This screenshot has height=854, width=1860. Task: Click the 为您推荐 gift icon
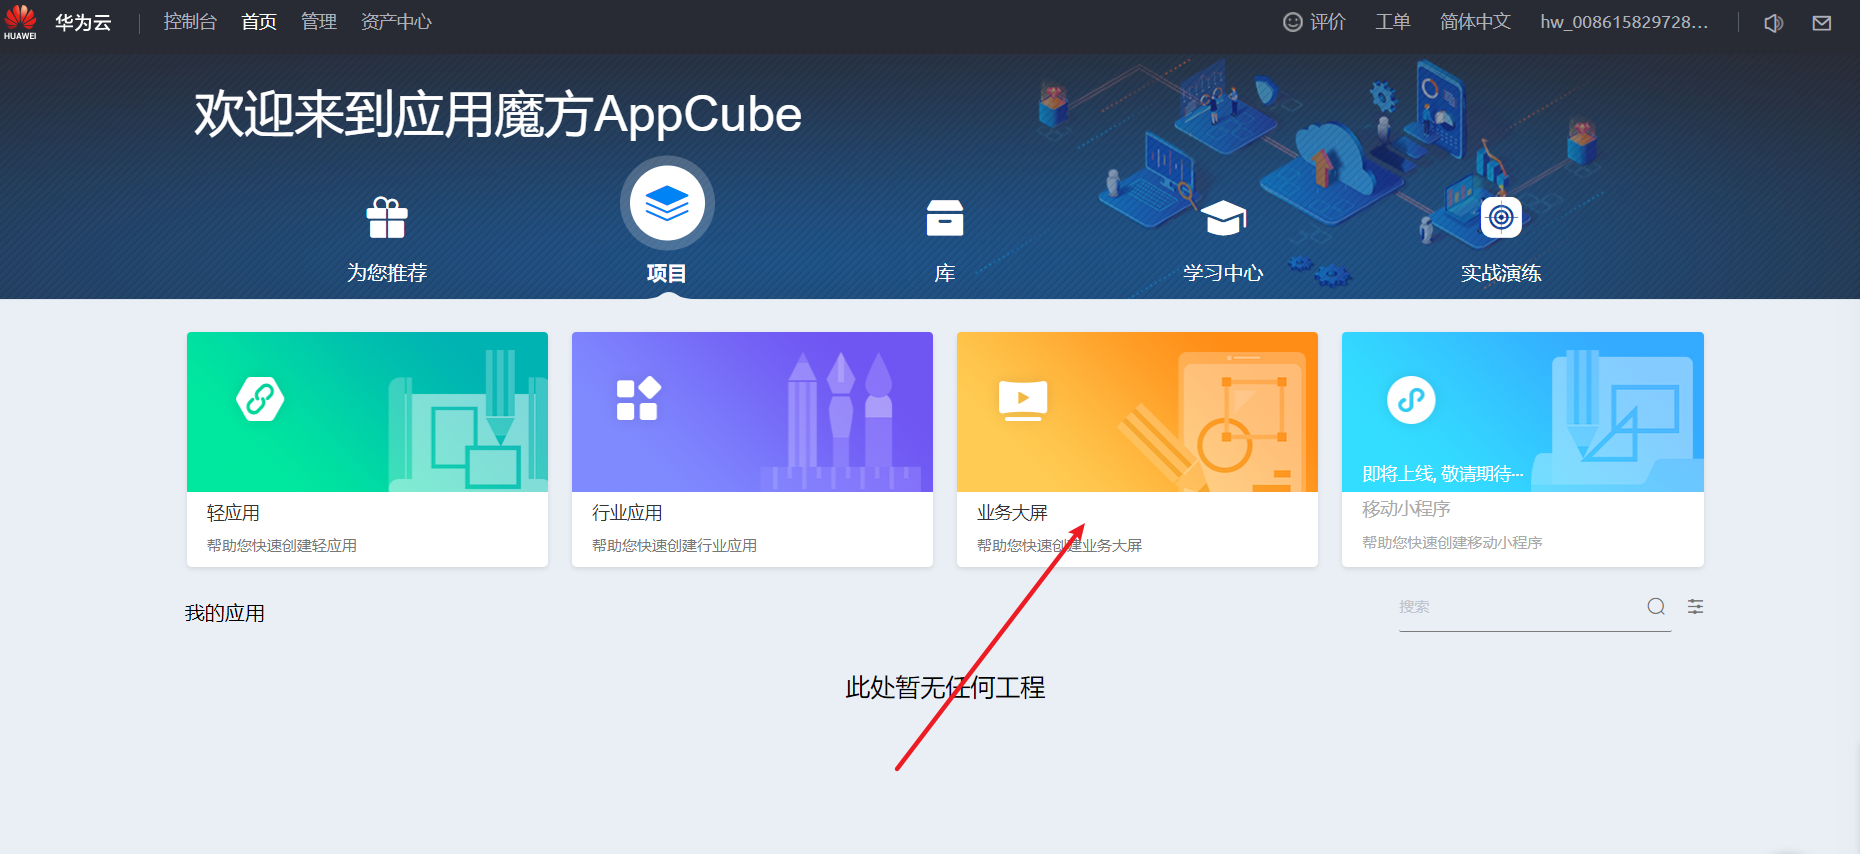tap(387, 217)
